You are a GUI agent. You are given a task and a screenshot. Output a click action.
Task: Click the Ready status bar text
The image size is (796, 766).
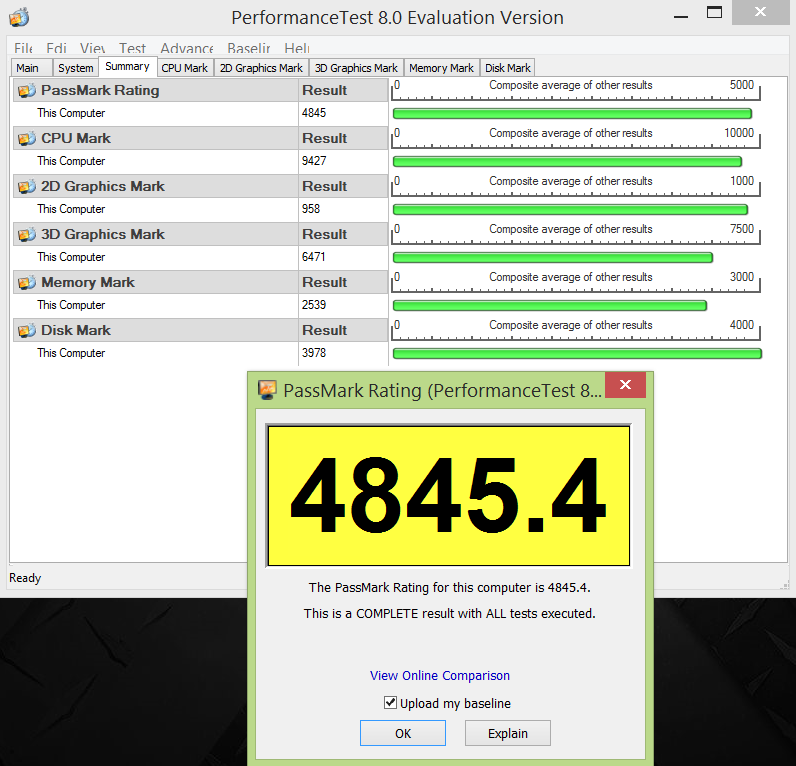(25, 578)
